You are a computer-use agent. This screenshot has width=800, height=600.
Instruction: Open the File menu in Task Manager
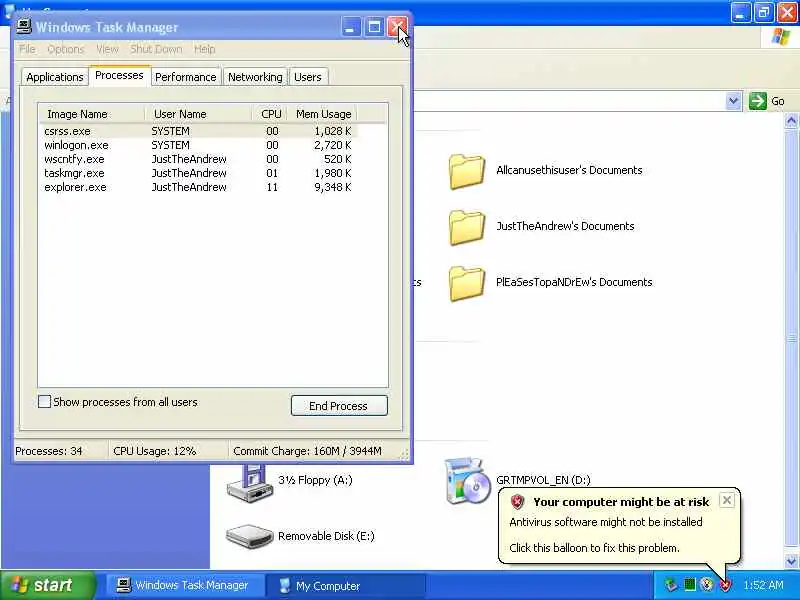tap(27, 49)
